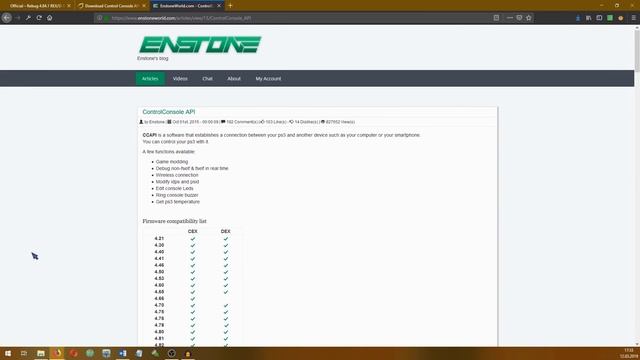The image size is (640, 360).
Task: Click the green extension icon in toolbar
Action: tap(610, 18)
